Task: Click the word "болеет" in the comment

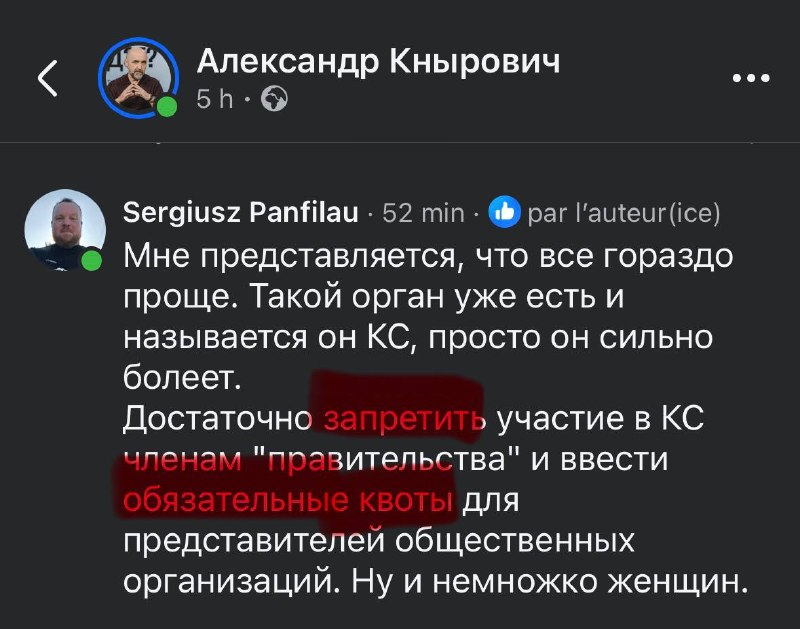Action: [182, 377]
